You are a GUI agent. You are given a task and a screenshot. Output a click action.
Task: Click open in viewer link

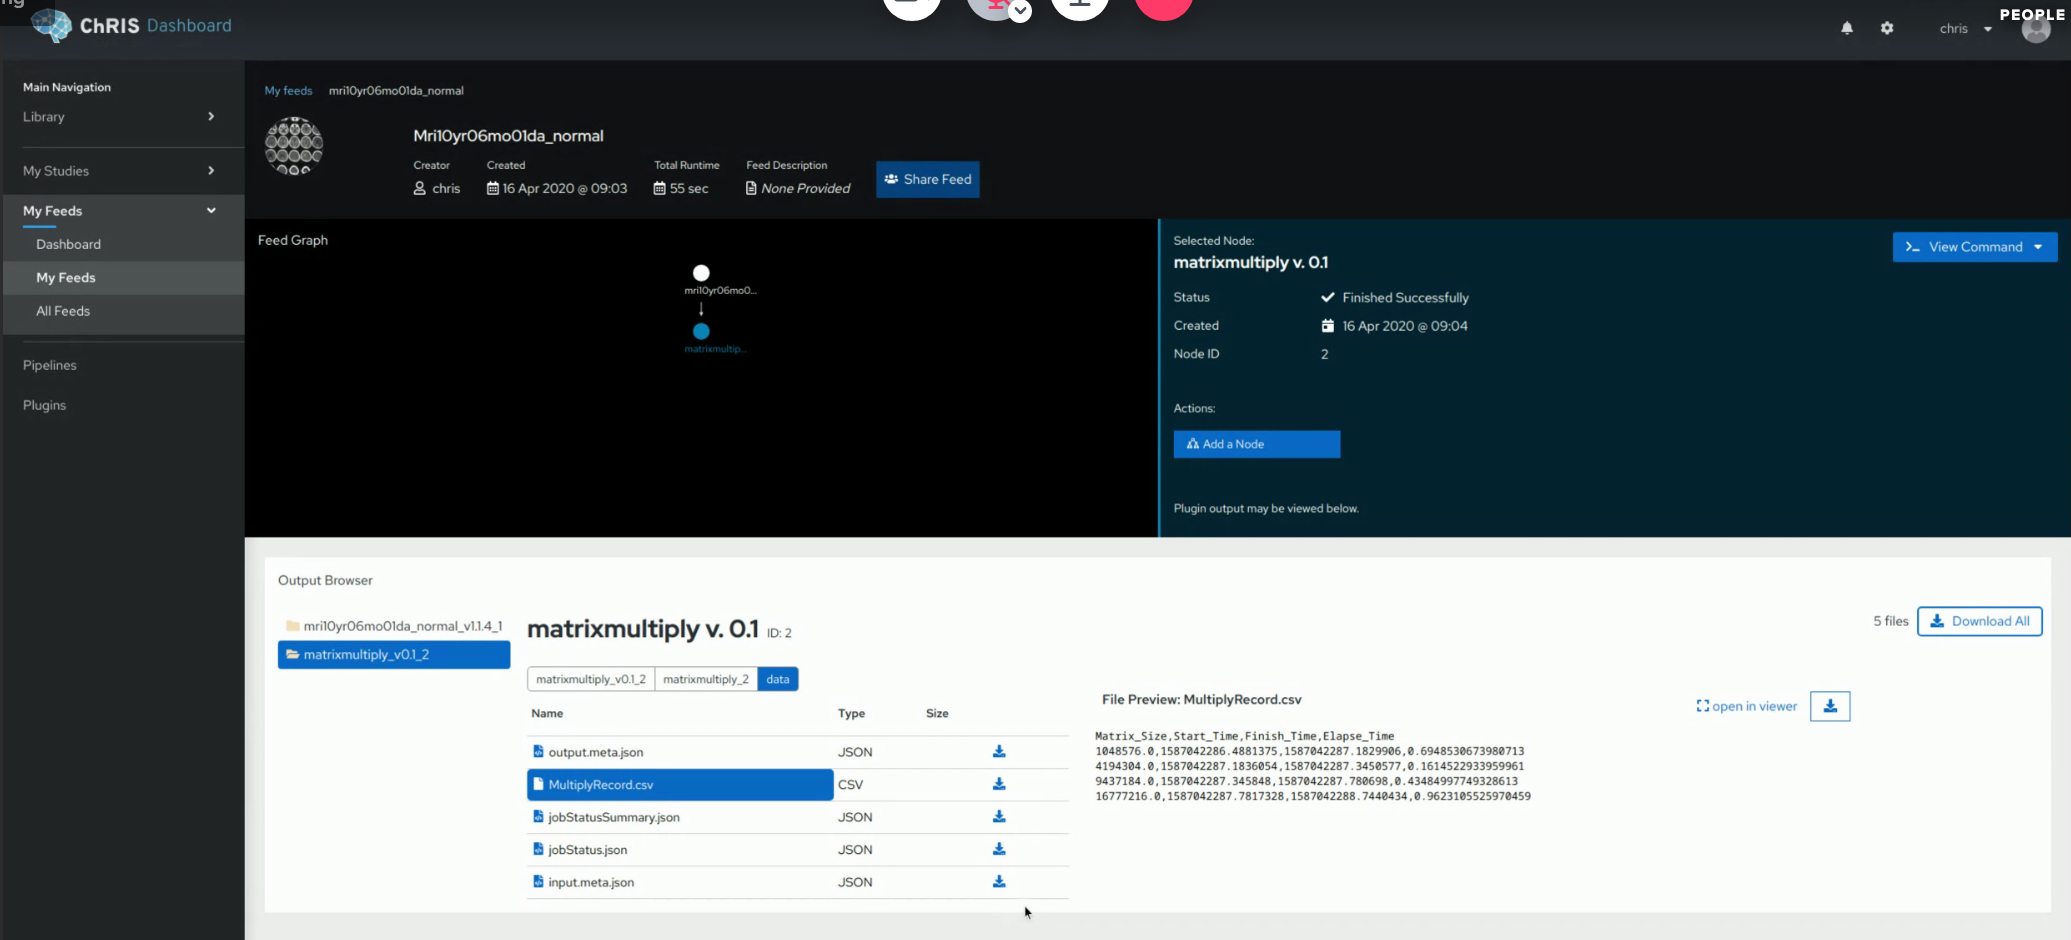pos(1746,706)
